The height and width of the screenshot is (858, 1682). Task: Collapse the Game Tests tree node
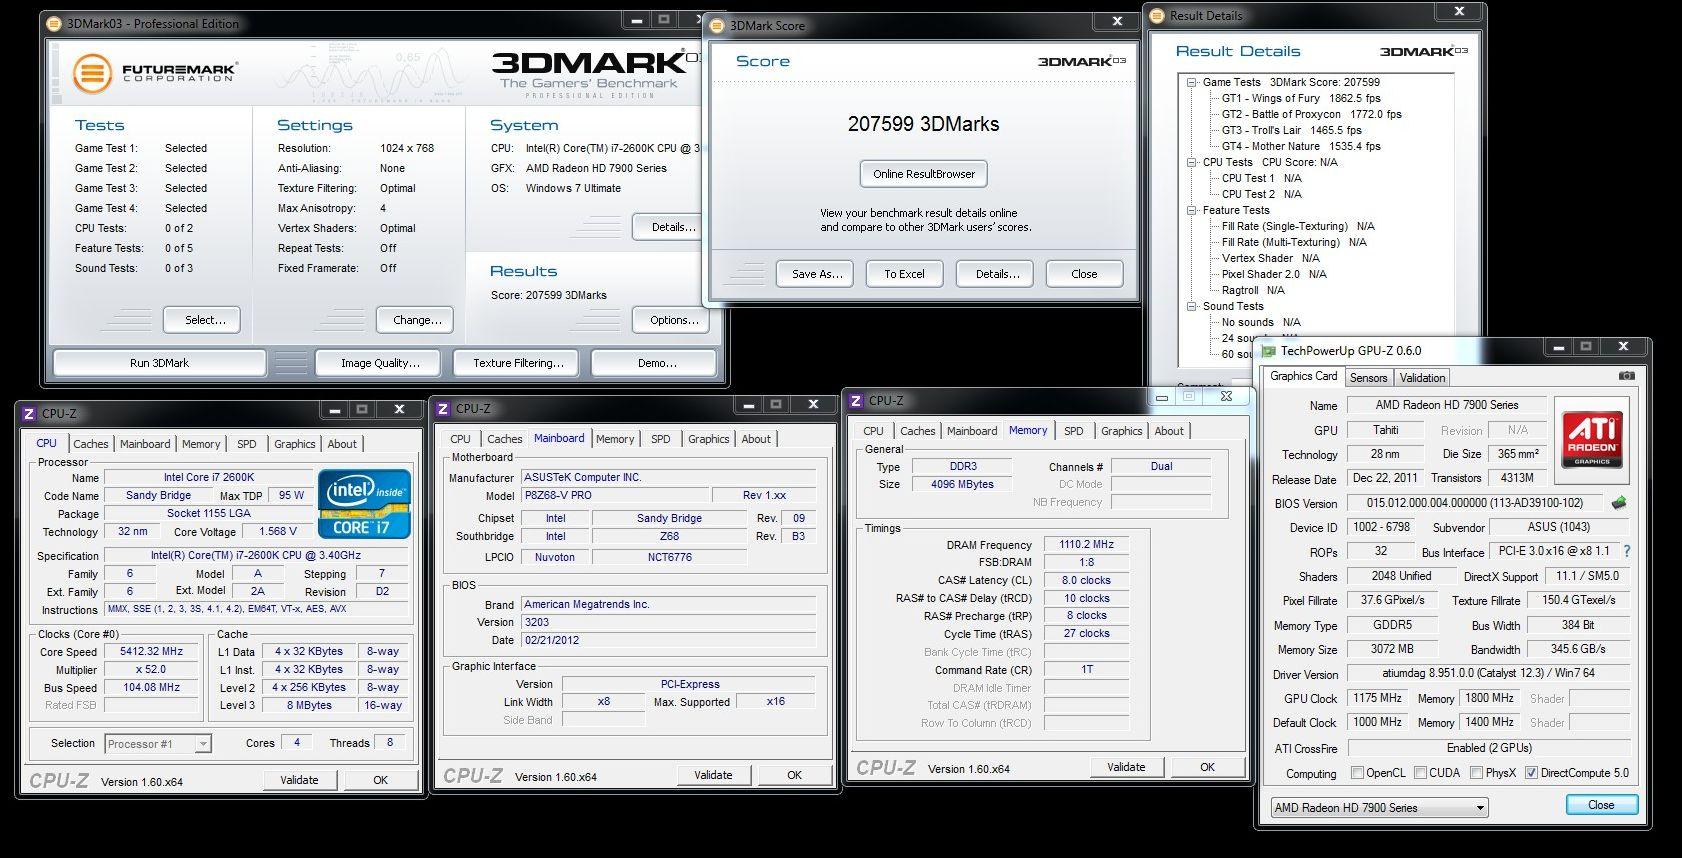pyautogui.click(x=1192, y=82)
